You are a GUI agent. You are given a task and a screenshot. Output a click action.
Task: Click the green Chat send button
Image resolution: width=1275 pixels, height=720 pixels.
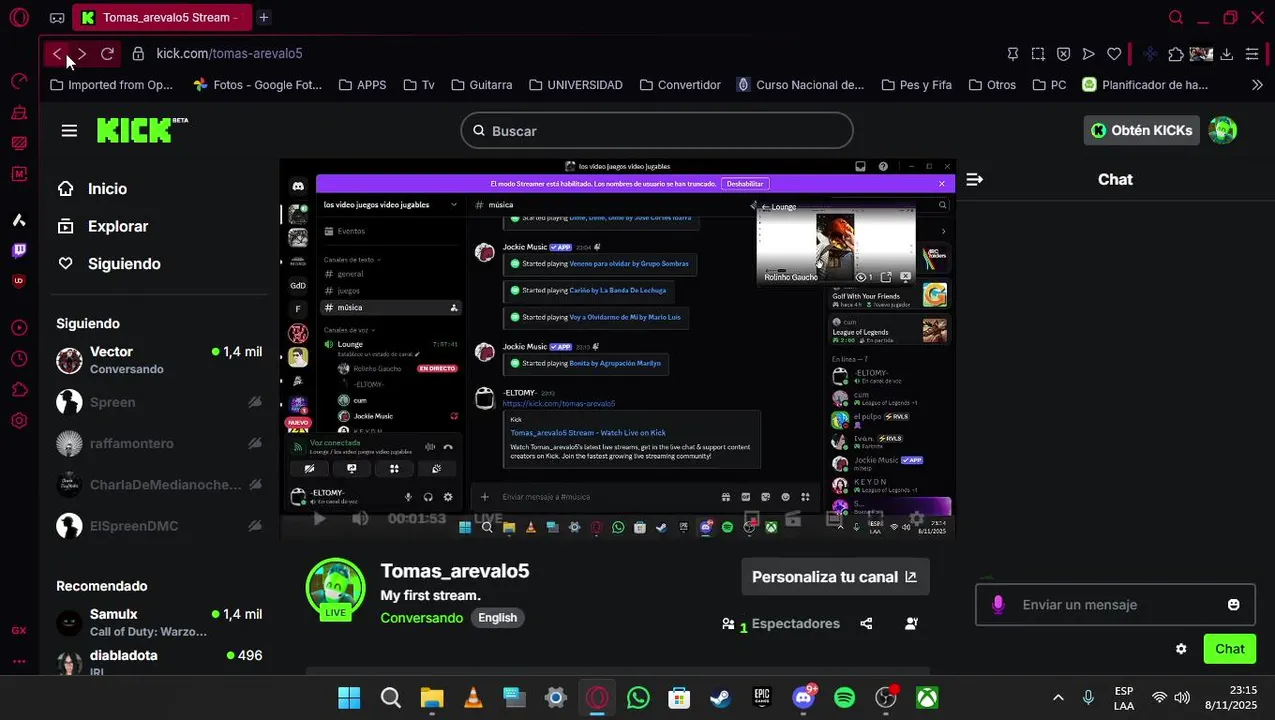click(x=1229, y=649)
